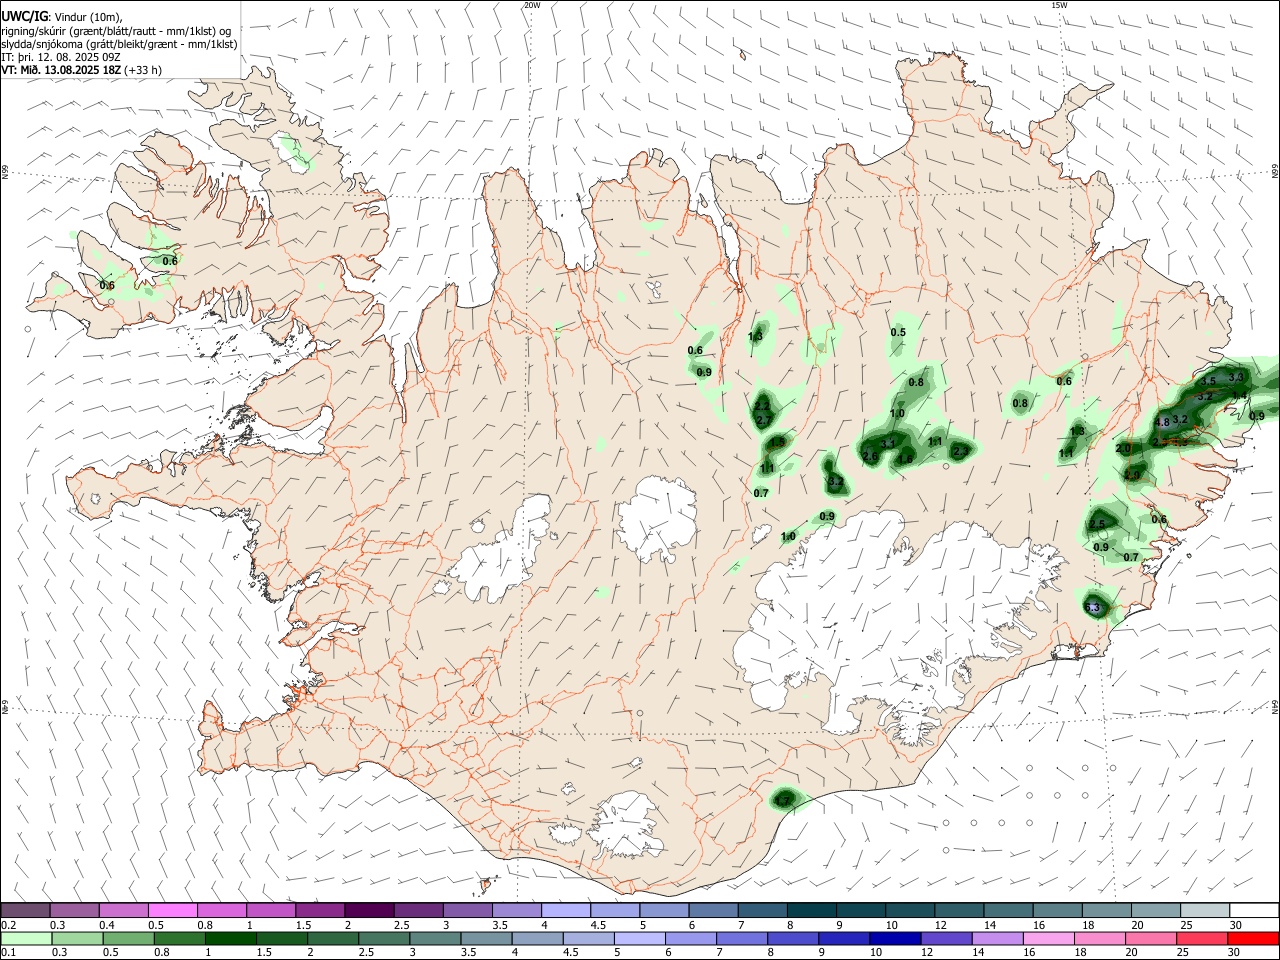Click the Mýrdalsjökull glacier near south coast
This screenshot has width=1280, height=960.
(627, 825)
